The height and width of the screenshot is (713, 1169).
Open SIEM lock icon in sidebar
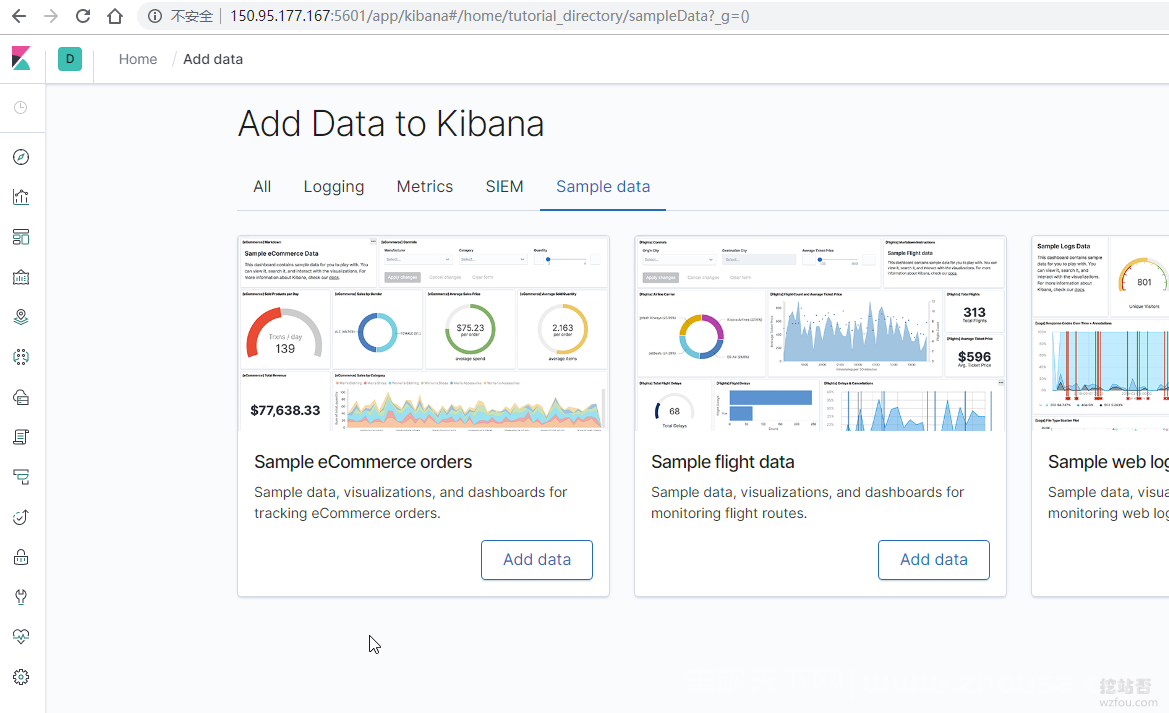21,557
